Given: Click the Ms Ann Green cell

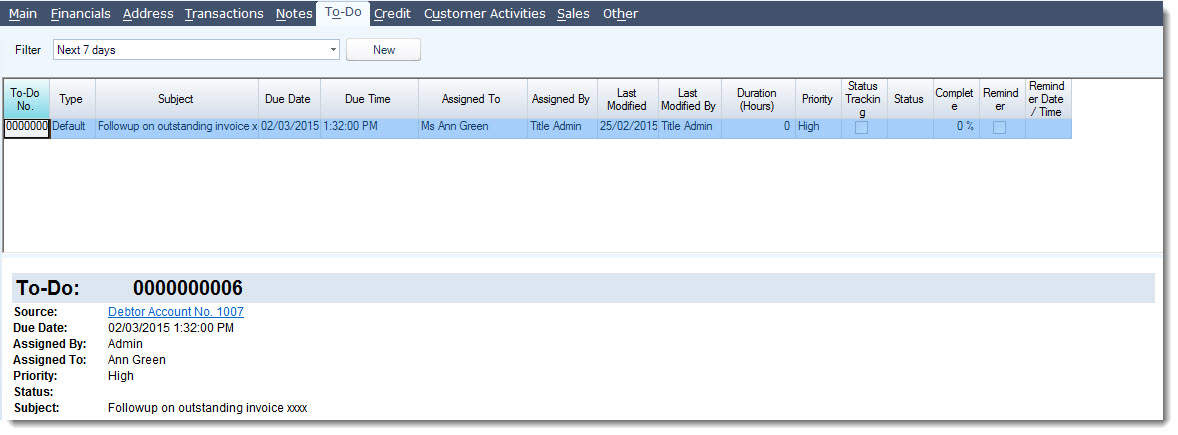Looking at the screenshot, I should click(x=473, y=128).
